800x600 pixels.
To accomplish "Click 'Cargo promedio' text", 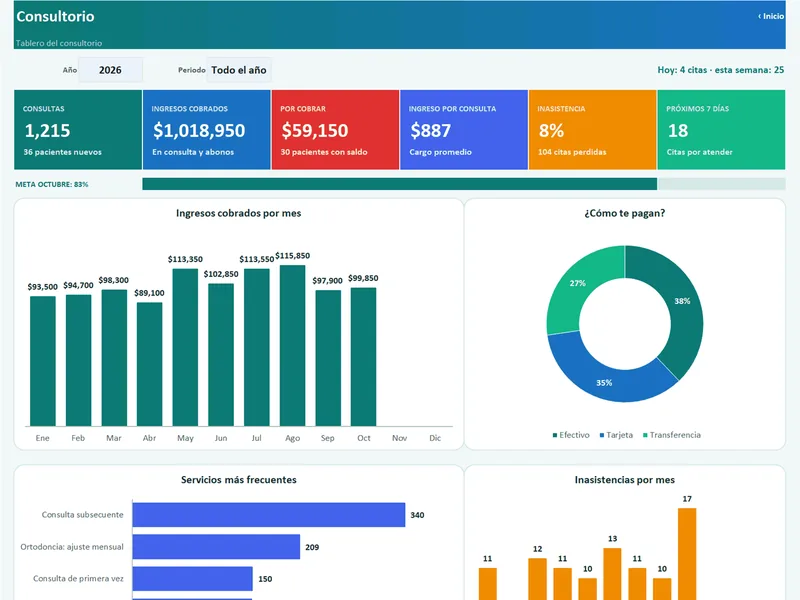I will [440, 152].
